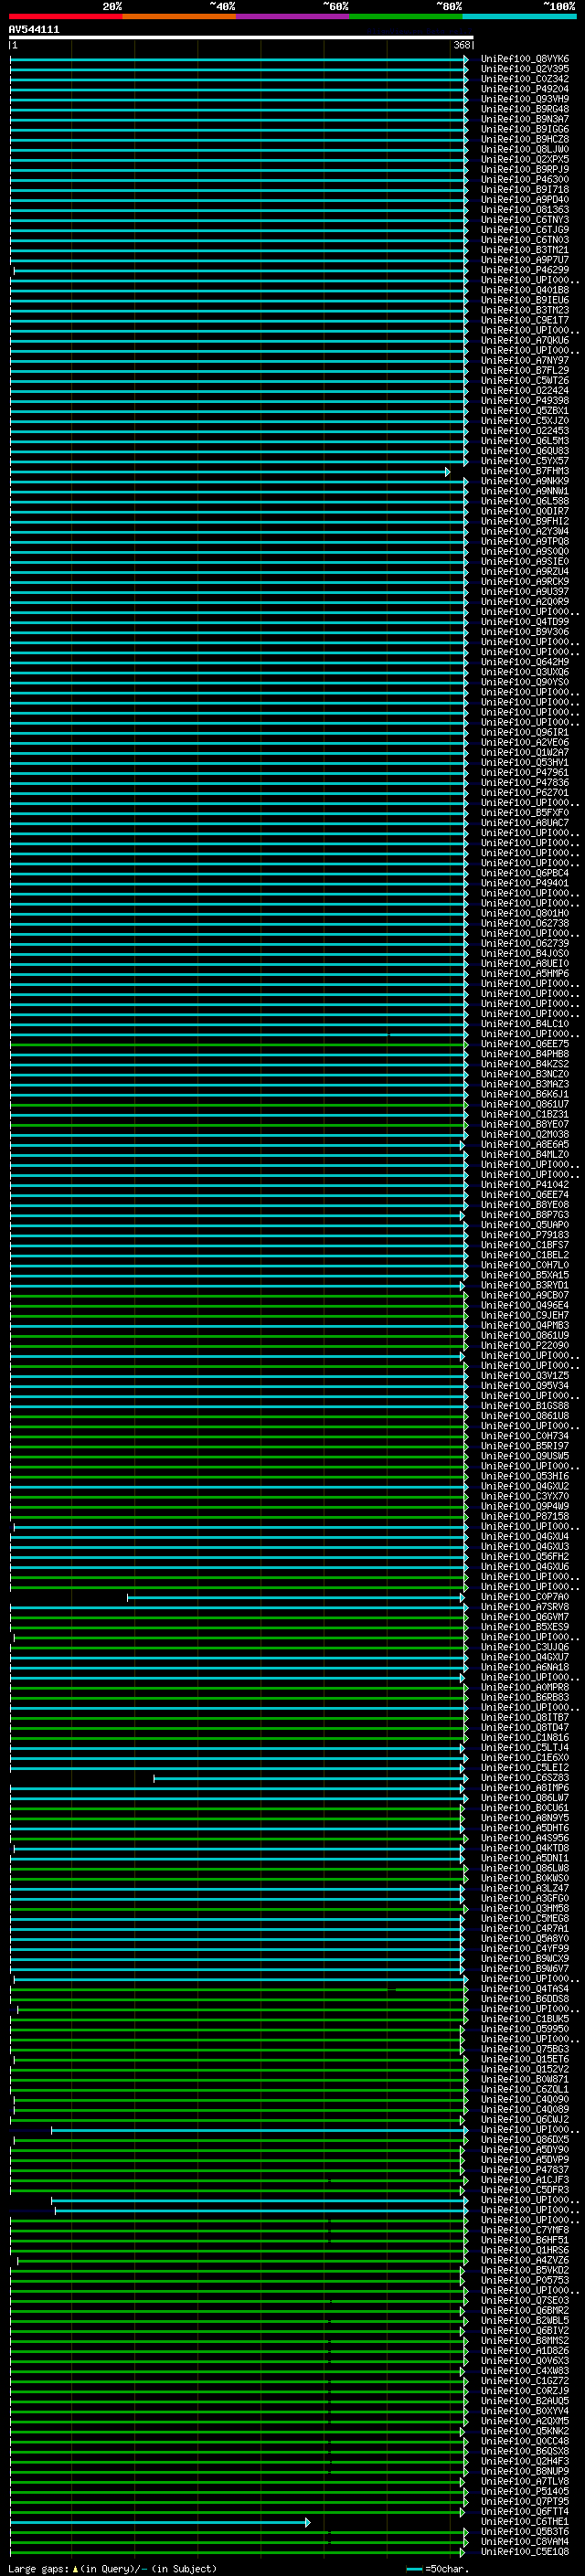The image size is (585, 2576).
Task: Open hit UniRef100_Q8VYK6
Action: tap(525, 59)
